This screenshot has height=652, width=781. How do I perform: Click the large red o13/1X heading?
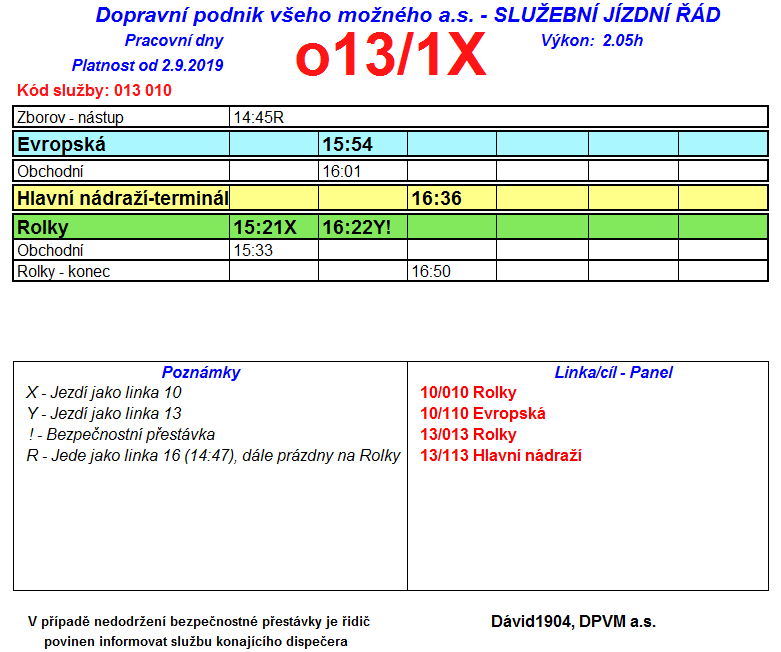(390, 54)
